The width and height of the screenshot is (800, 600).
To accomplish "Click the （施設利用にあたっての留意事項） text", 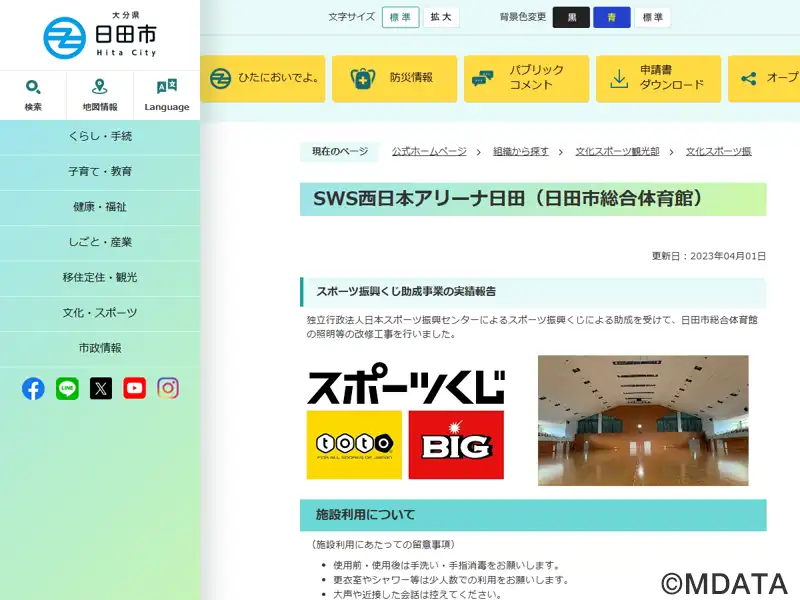I will (x=383, y=544).
